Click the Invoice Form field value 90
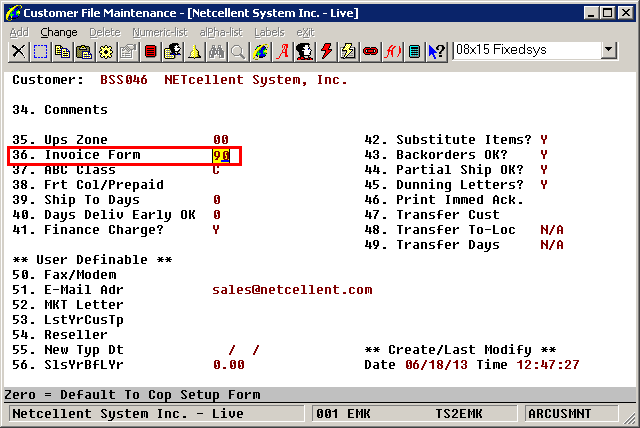The height and width of the screenshot is (428, 640). pyautogui.click(x=221, y=155)
